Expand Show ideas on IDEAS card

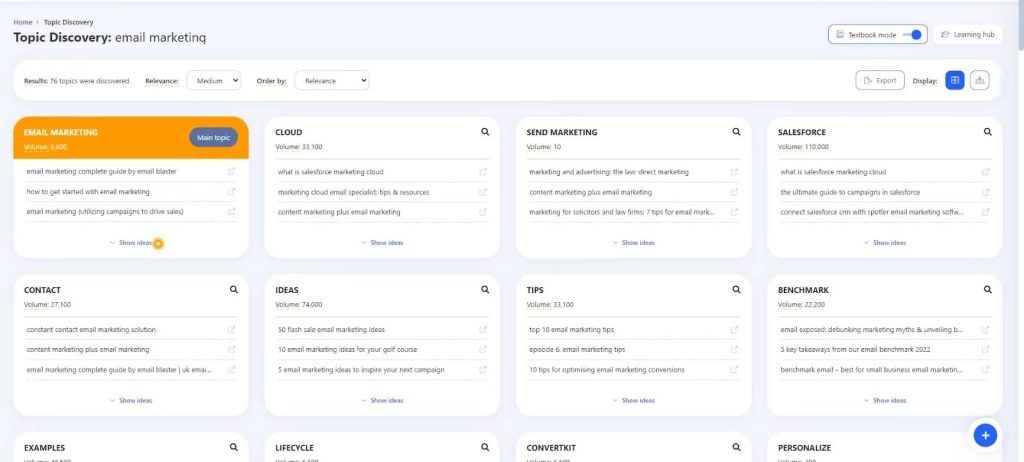click(x=383, y=400)
